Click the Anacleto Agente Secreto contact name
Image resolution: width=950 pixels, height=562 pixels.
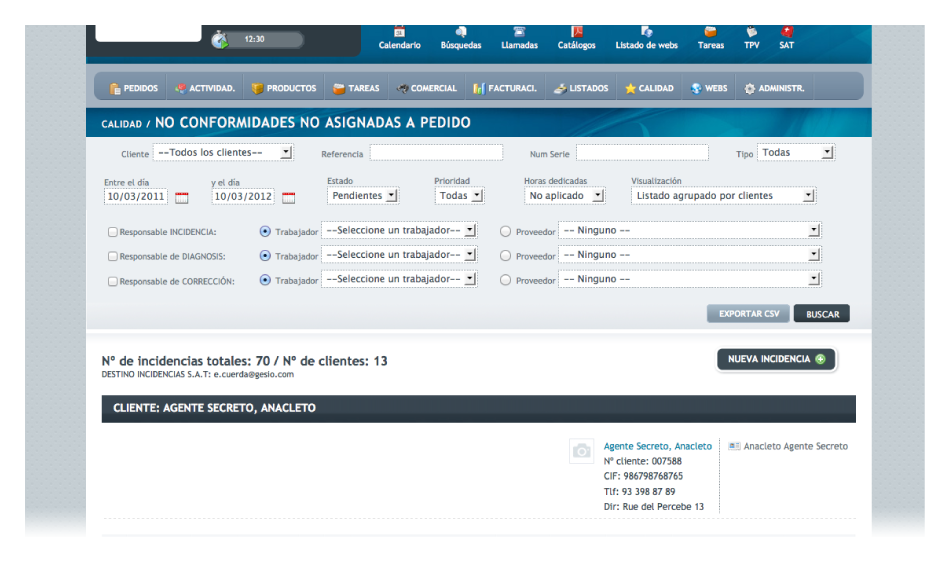[x=796, y=446]
